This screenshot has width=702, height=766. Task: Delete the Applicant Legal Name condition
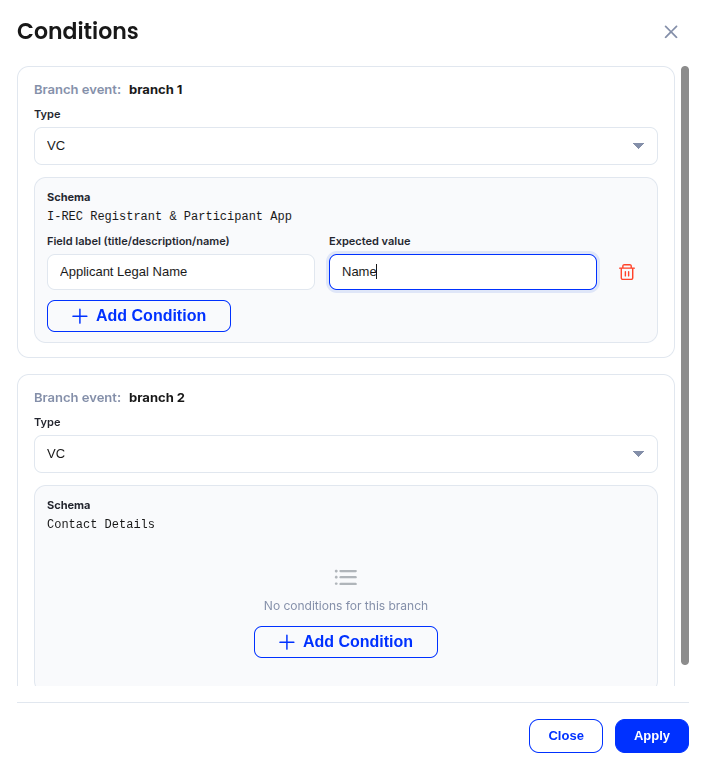pos(627,272)
